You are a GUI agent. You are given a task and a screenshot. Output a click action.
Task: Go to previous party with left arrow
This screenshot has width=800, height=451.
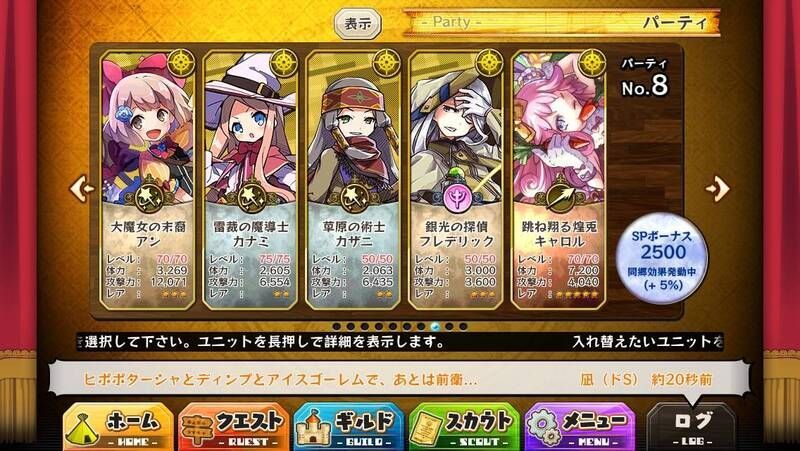coord(82,189)
